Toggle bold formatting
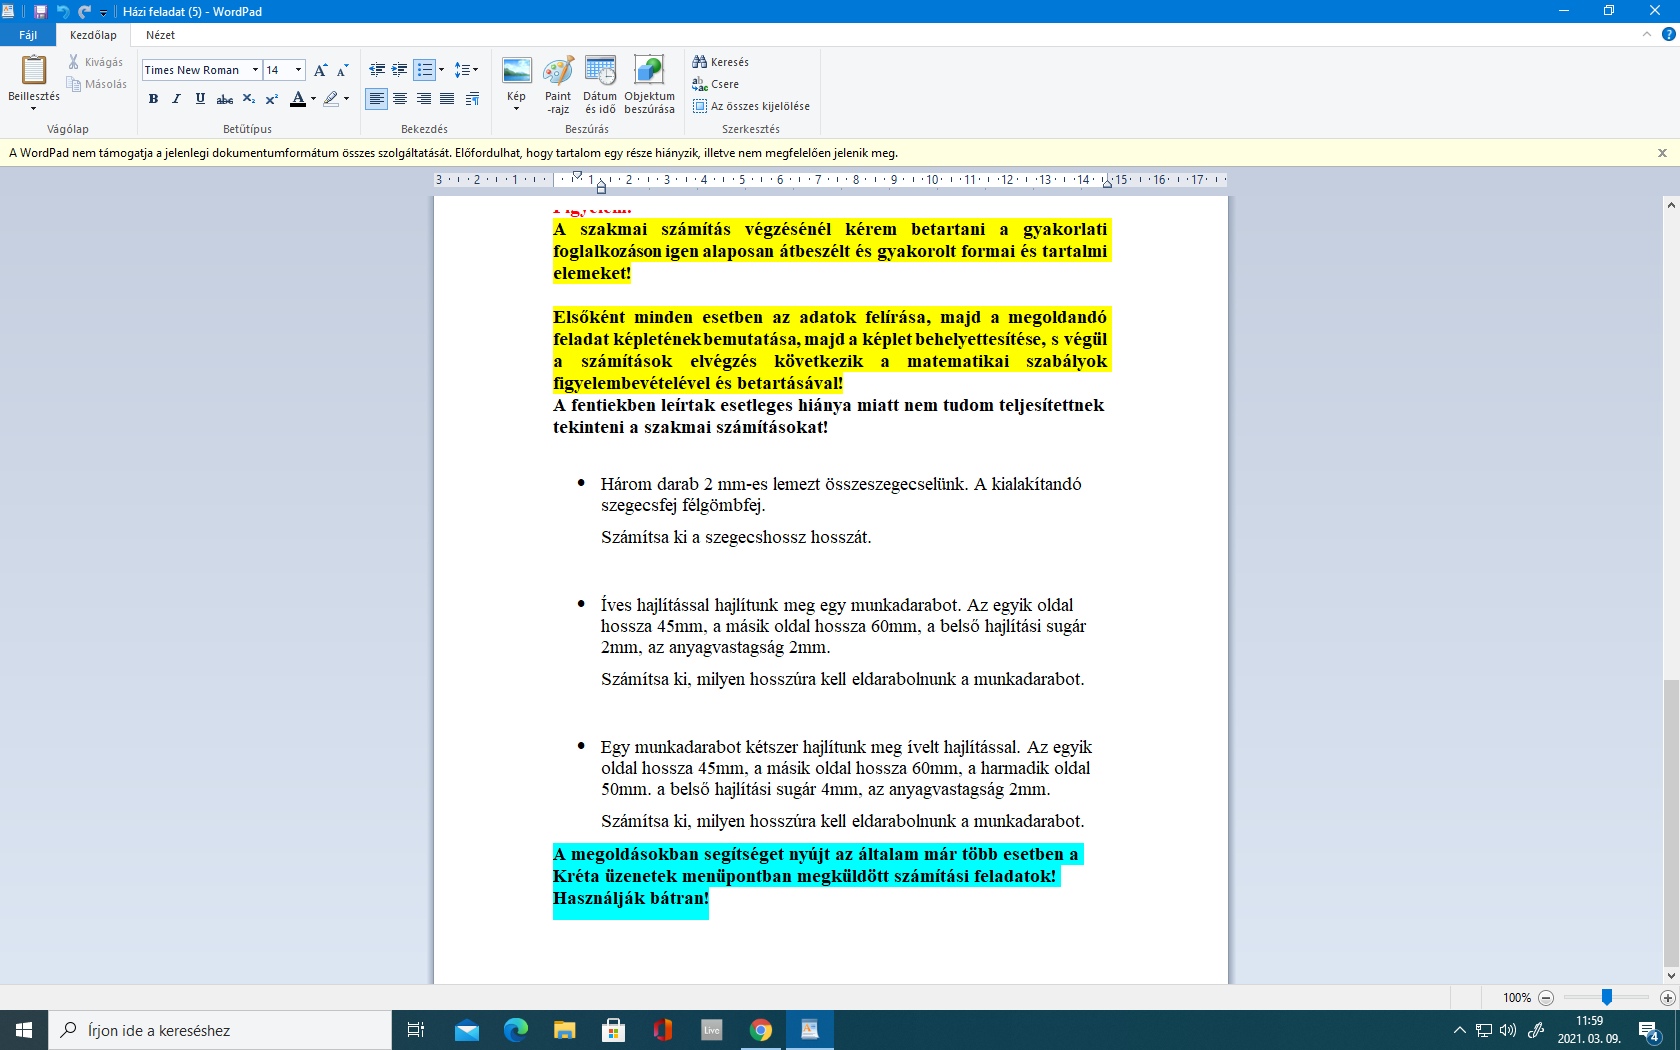The height and width of the screenshot is (1050, 1680). [x=153, y=99]
